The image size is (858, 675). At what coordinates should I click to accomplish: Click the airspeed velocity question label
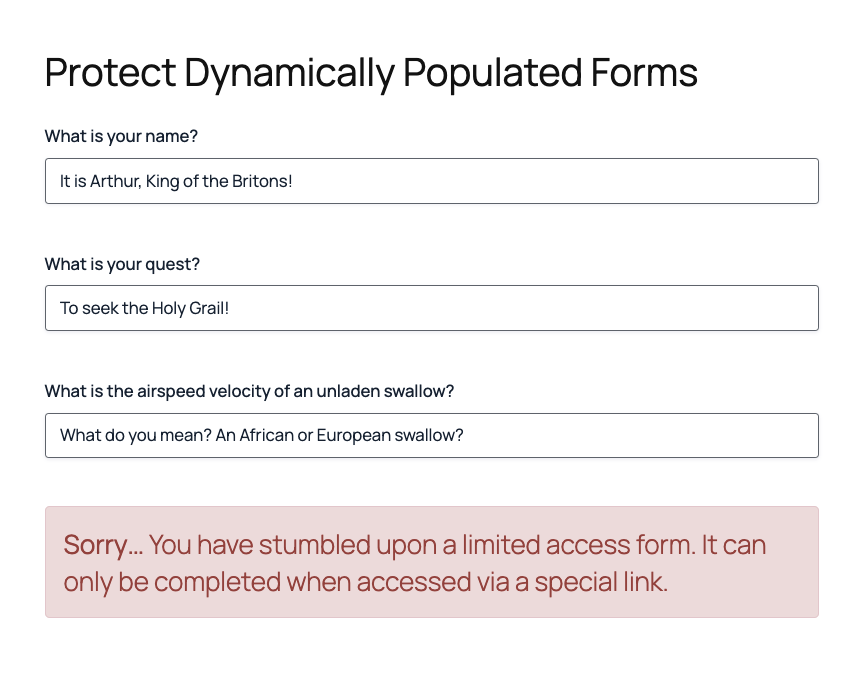[x=249, y=391]
